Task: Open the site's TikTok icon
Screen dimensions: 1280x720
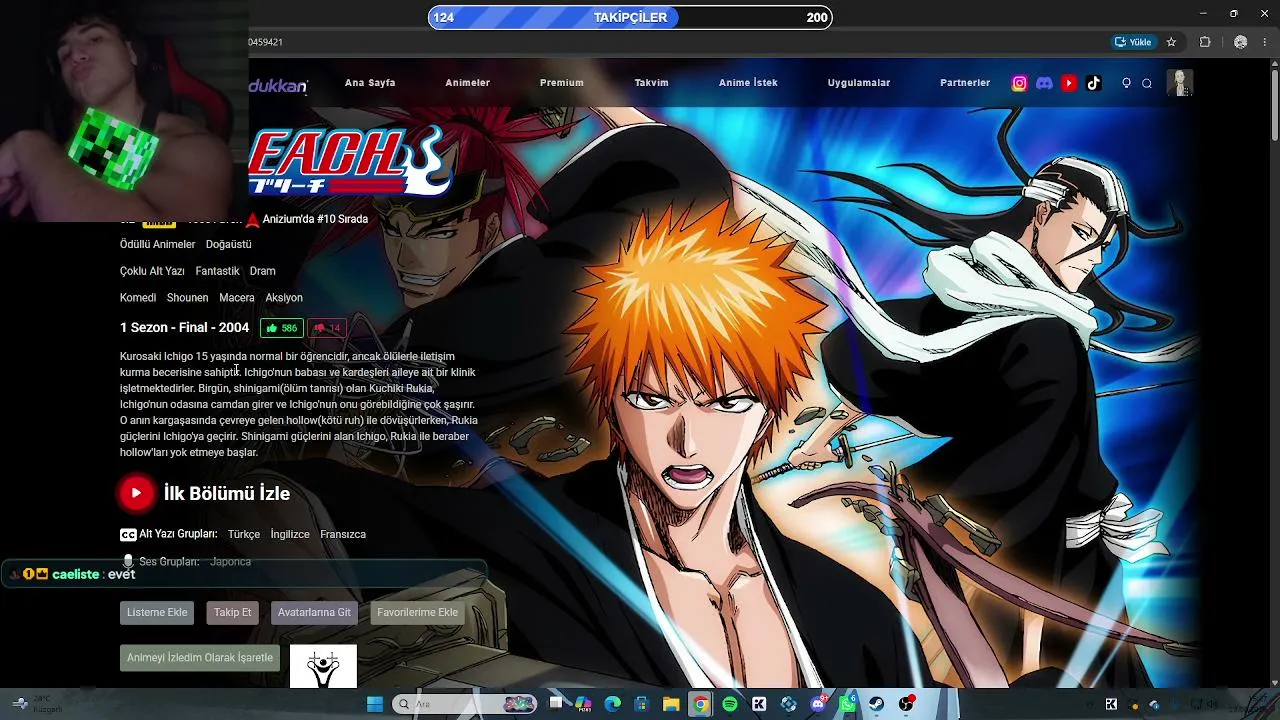Action: click(x=1094, y=83)
